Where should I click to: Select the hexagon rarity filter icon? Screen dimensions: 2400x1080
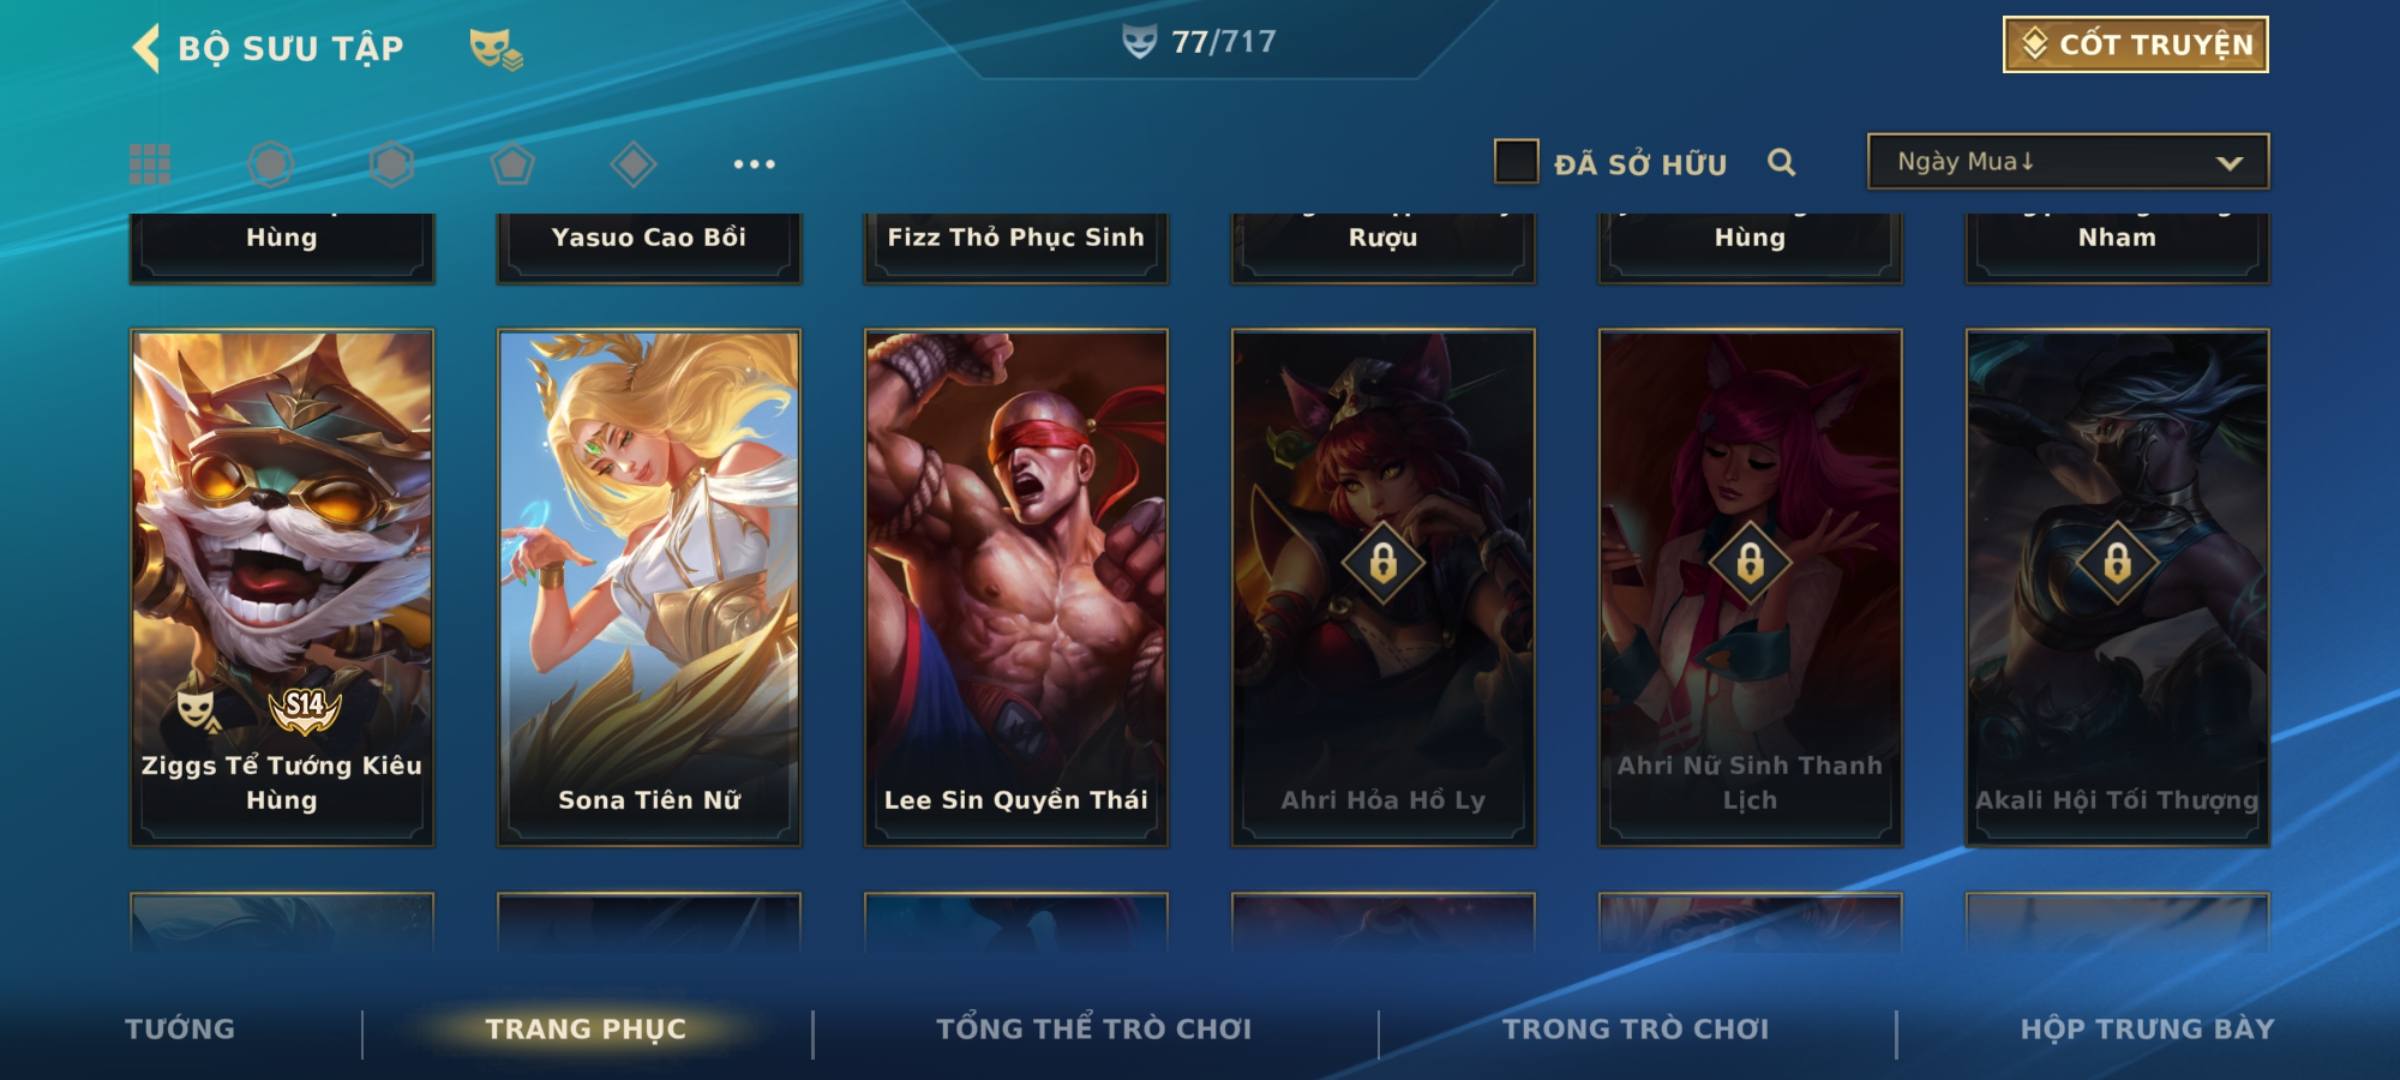(391, 164)
